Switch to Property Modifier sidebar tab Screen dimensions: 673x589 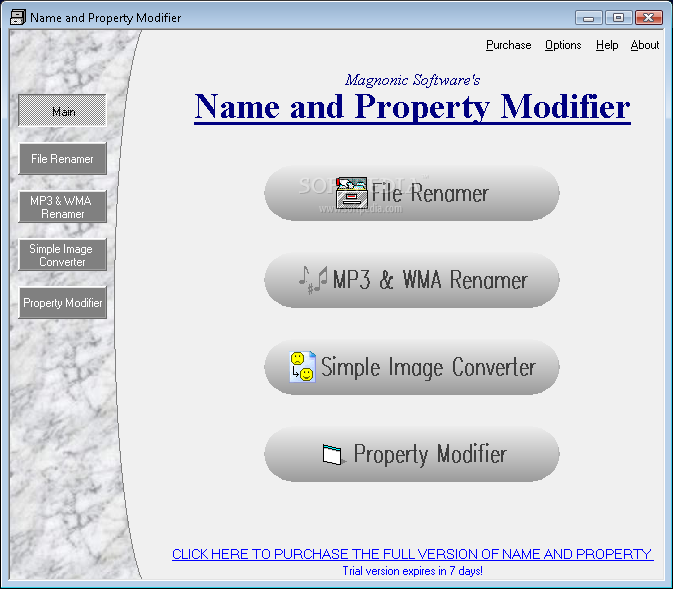pos(63,303)
